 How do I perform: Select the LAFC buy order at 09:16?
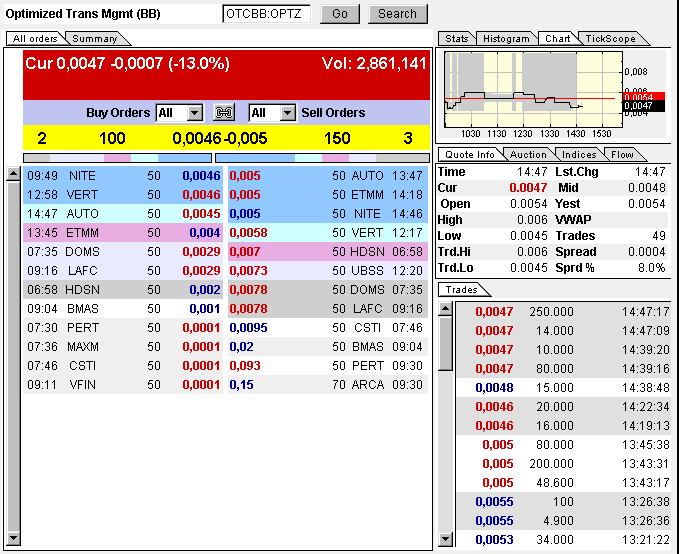(123, 270)
